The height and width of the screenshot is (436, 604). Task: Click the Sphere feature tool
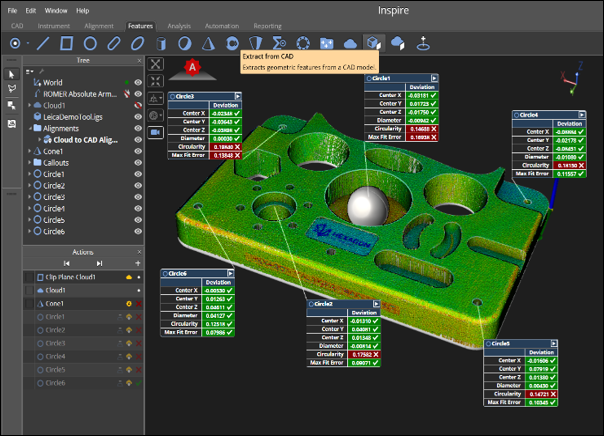[183, 43]
